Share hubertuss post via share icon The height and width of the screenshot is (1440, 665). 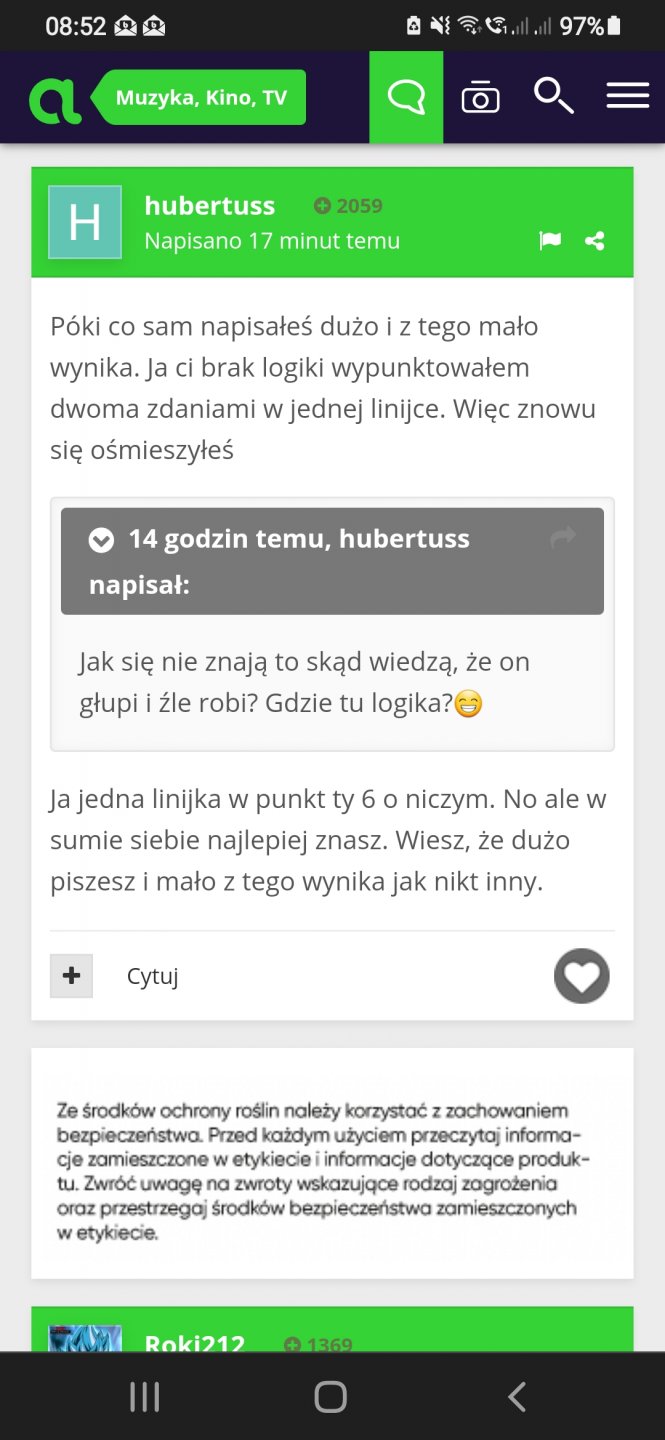(x=595, y=241)
